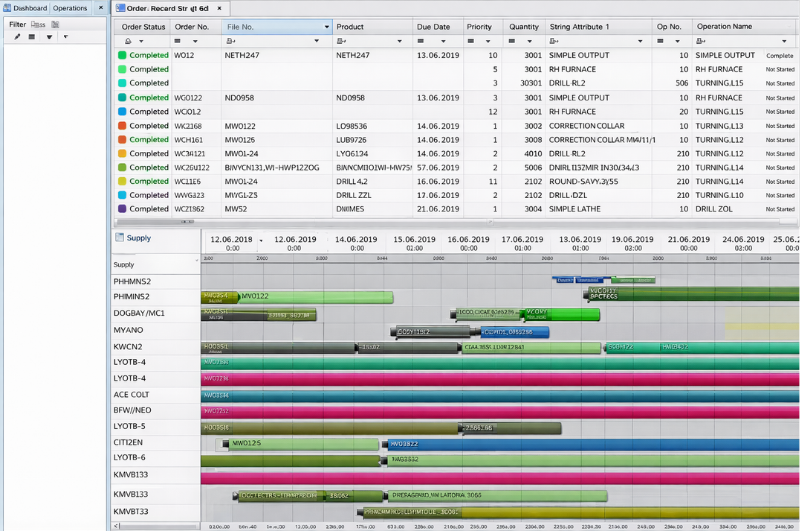Open Order No. filter operator dropdown

(x=195, y=41)
